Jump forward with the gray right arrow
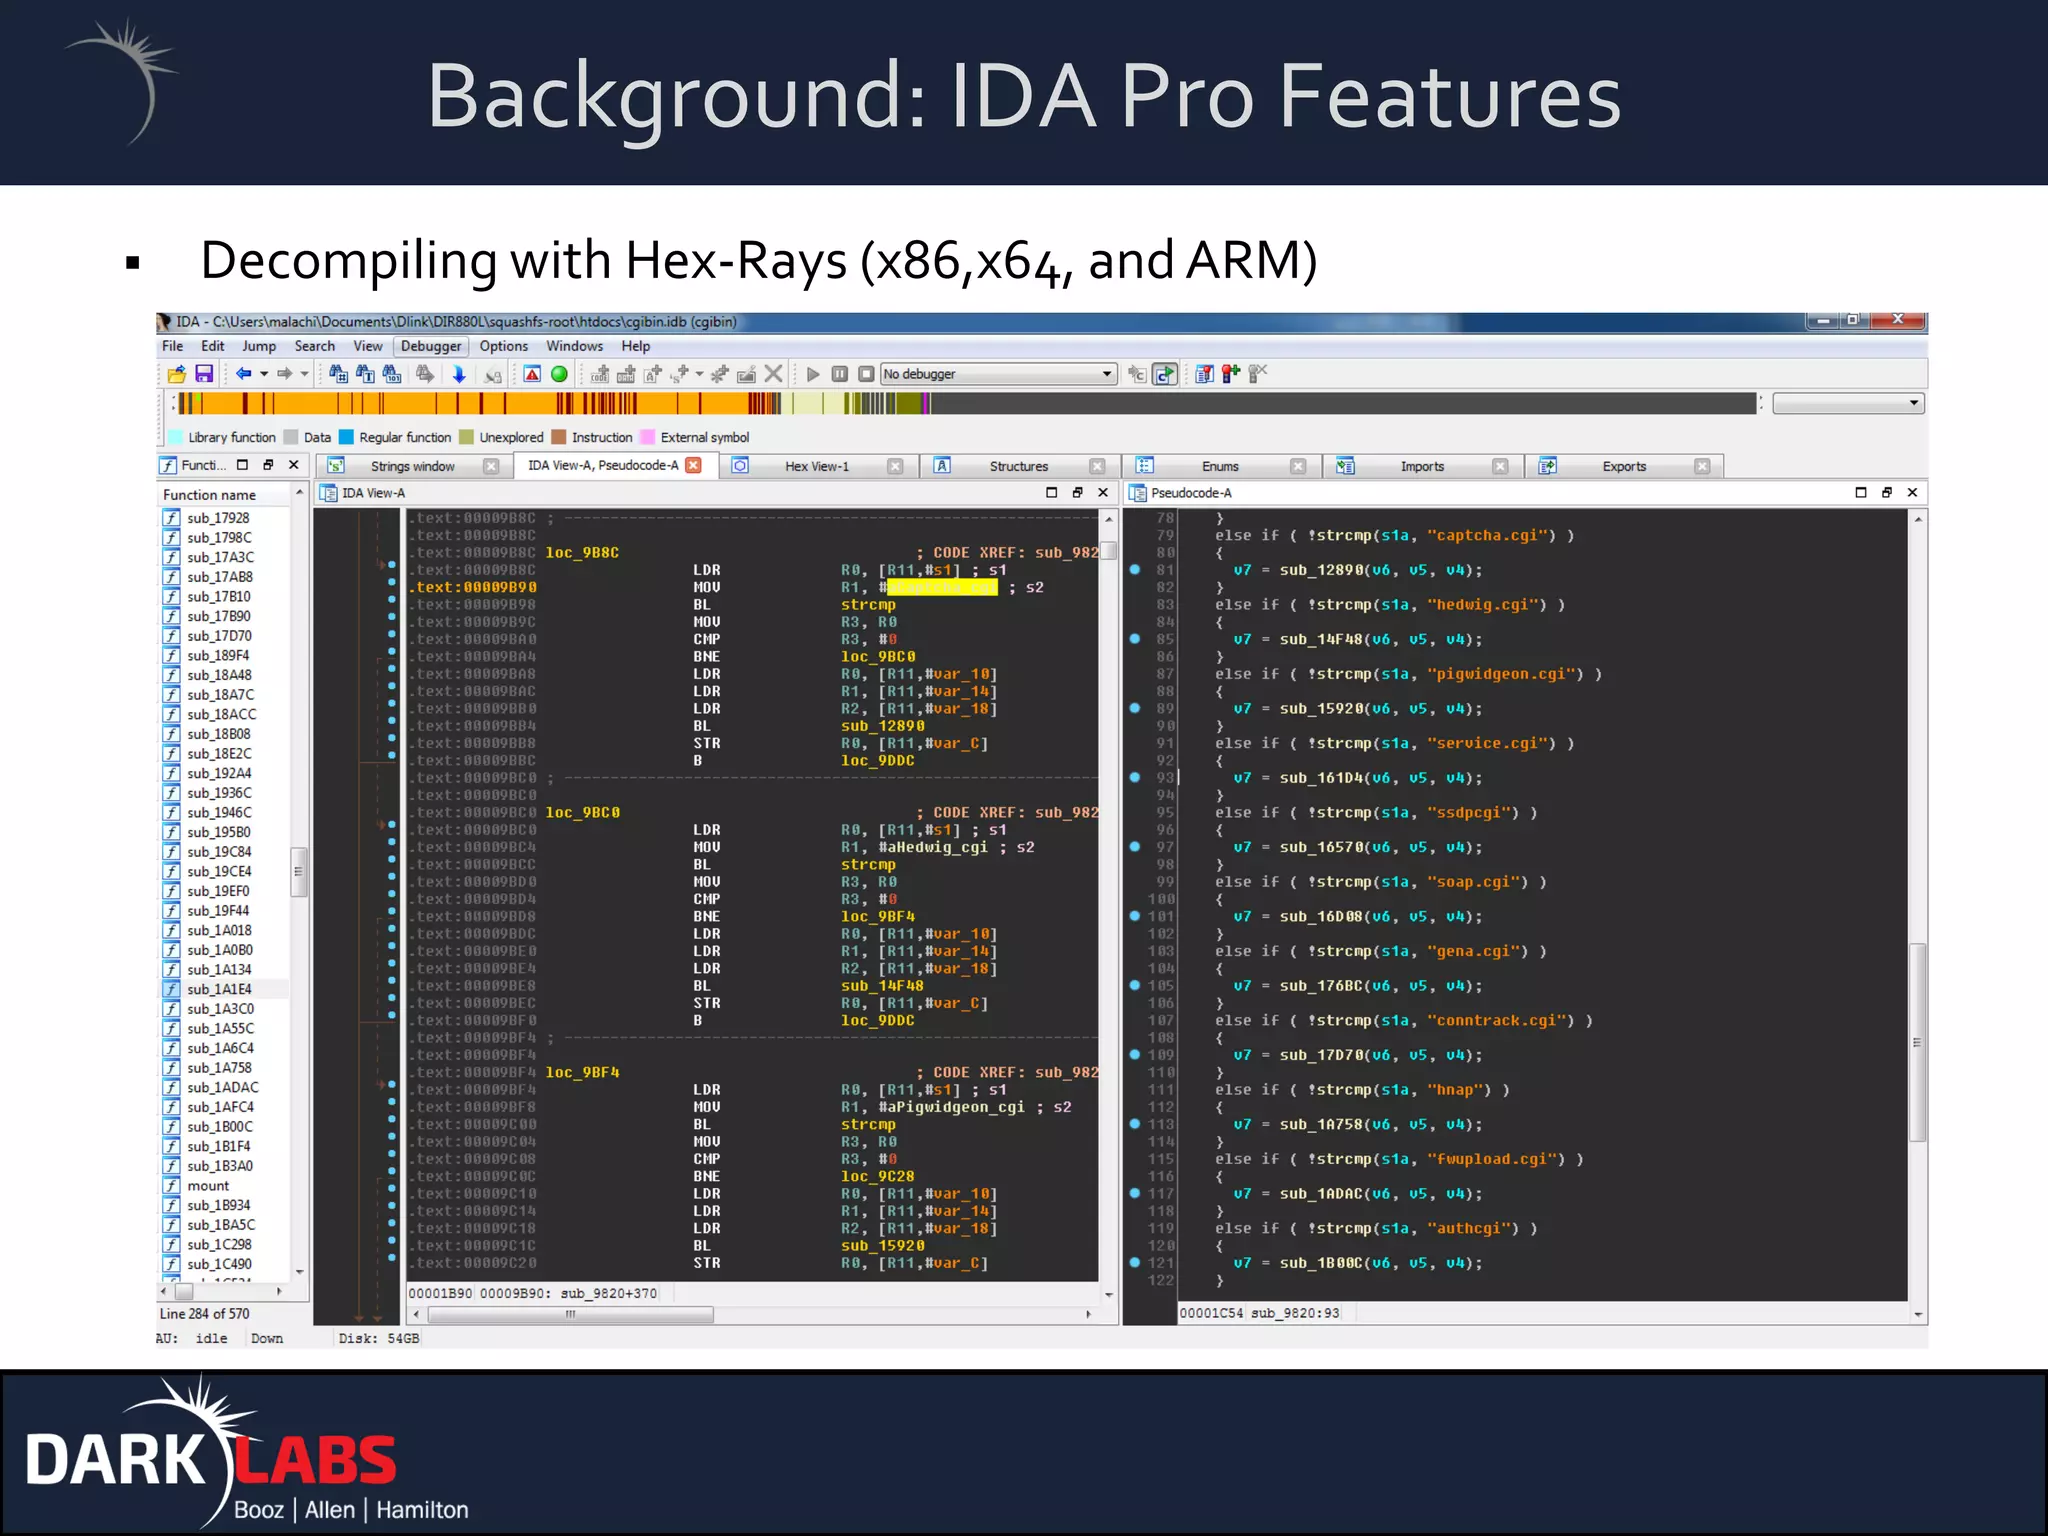The image size is (2048, 1536). point(285,374)
